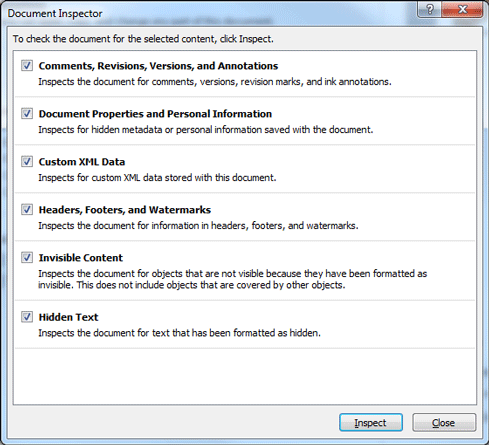Select the Custom XML Data heading text
489x445 pixels.
point(82,162)
